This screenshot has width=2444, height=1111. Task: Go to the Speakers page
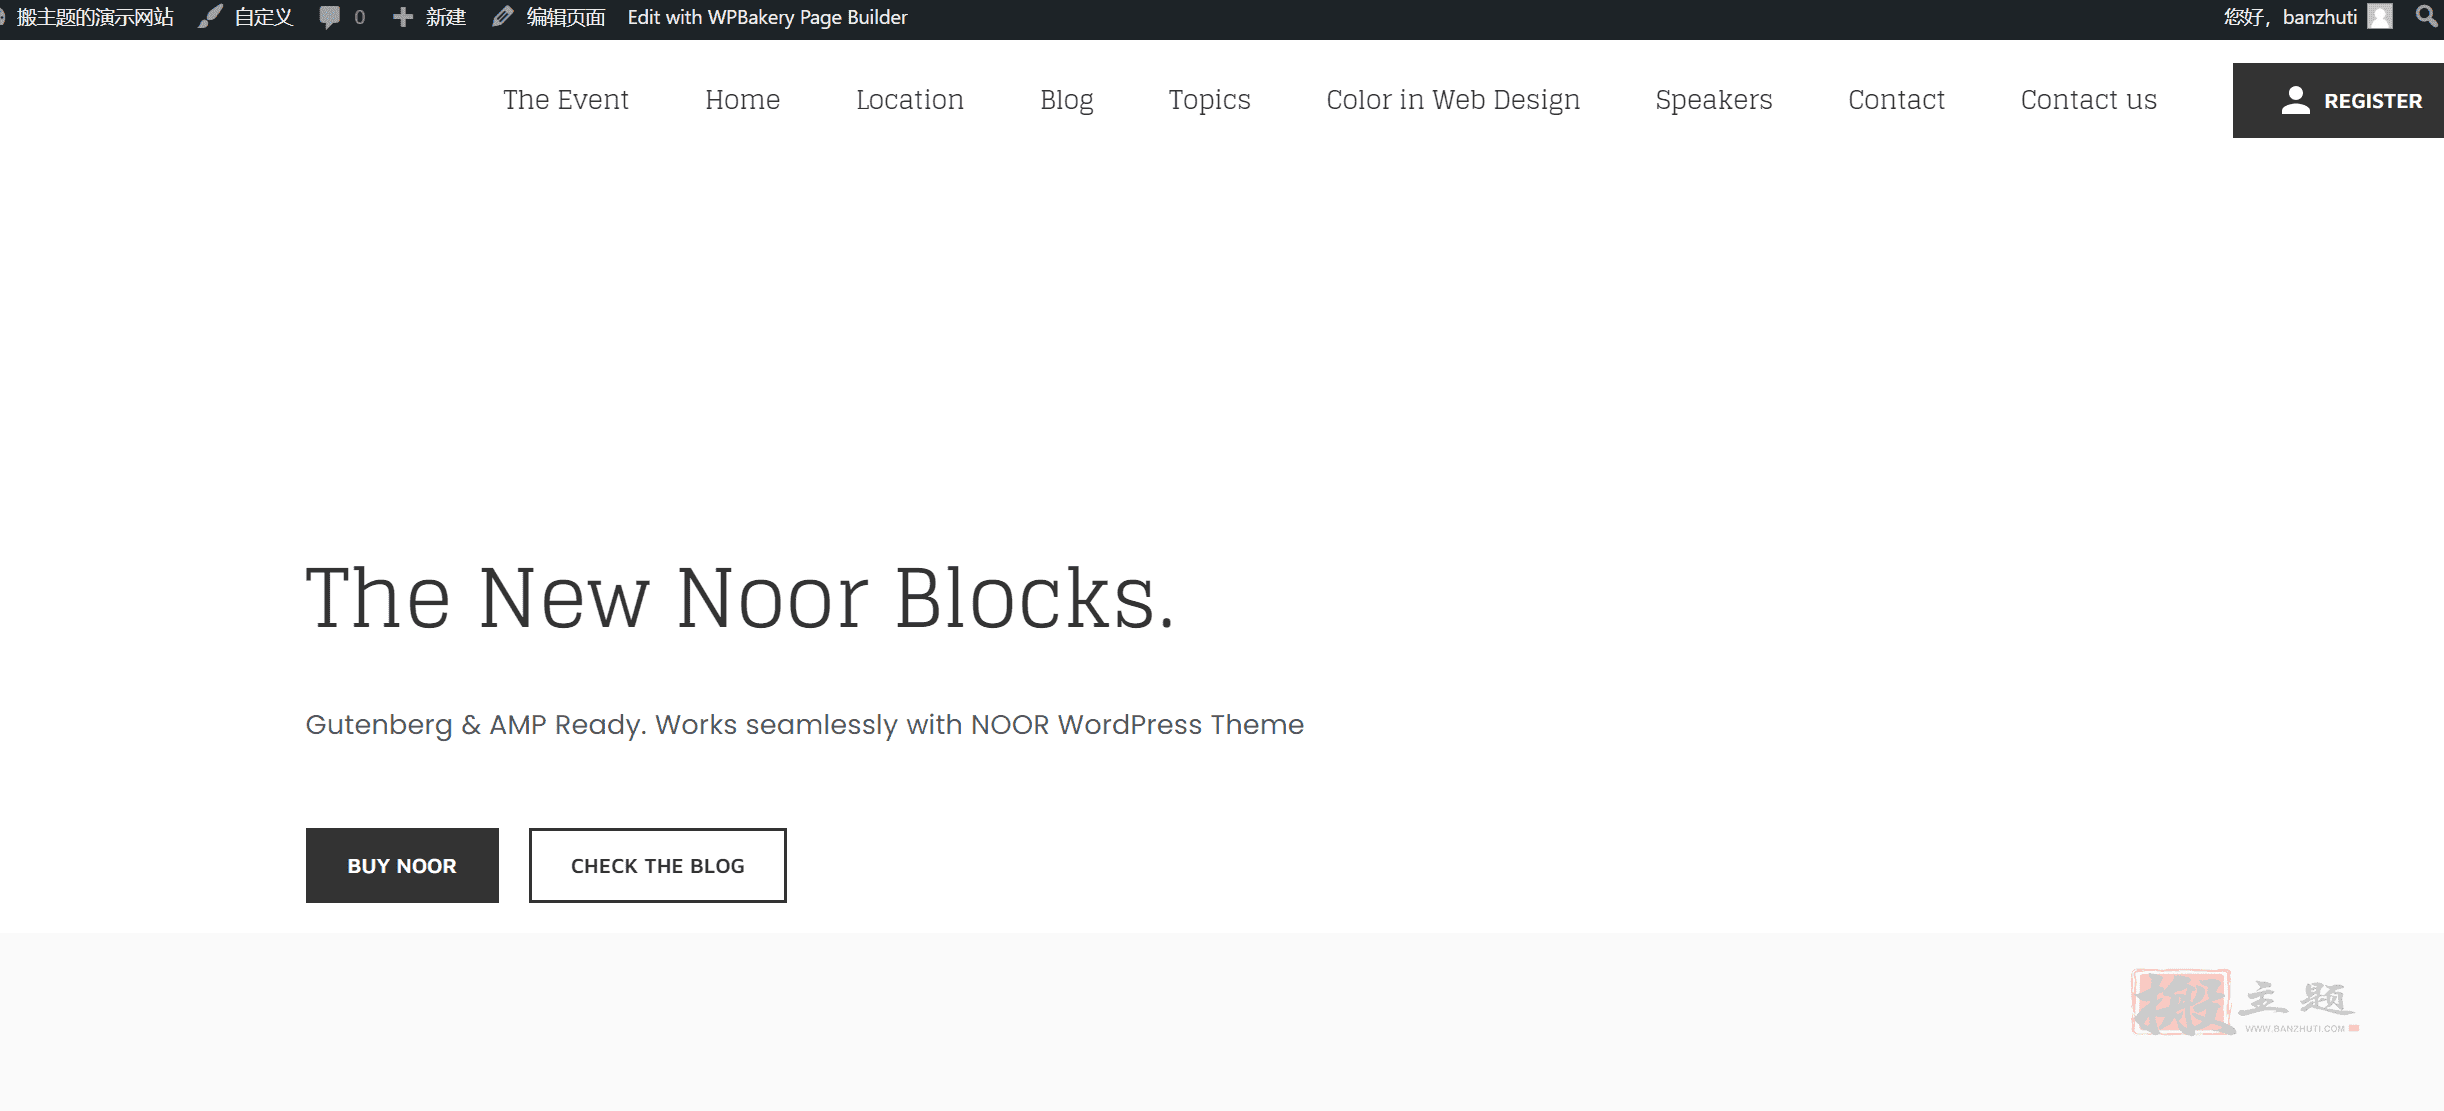tap(1714, 100)
